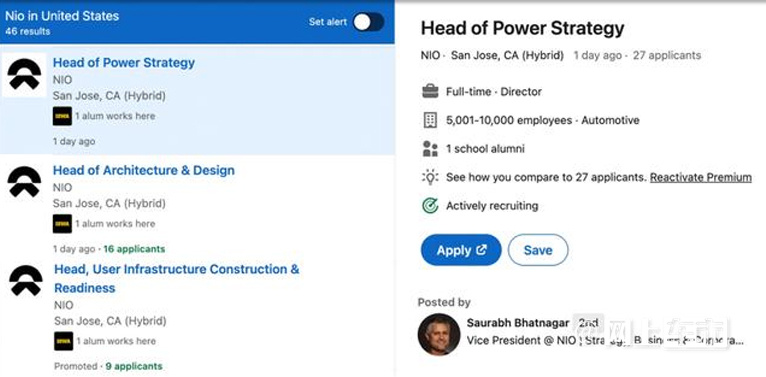Click the briefcase icon next to Full-time
766x377 pixels.
pos(430,91)
